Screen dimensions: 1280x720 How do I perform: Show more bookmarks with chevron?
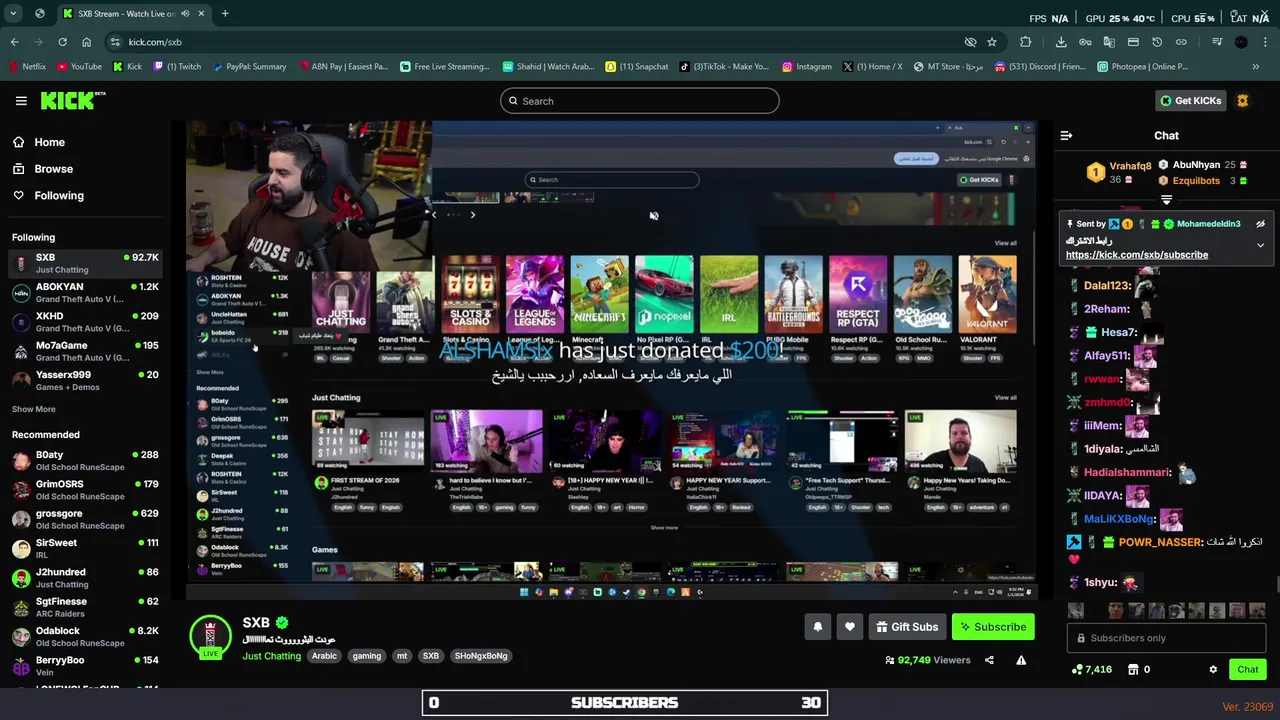[x=1256, y=67]
